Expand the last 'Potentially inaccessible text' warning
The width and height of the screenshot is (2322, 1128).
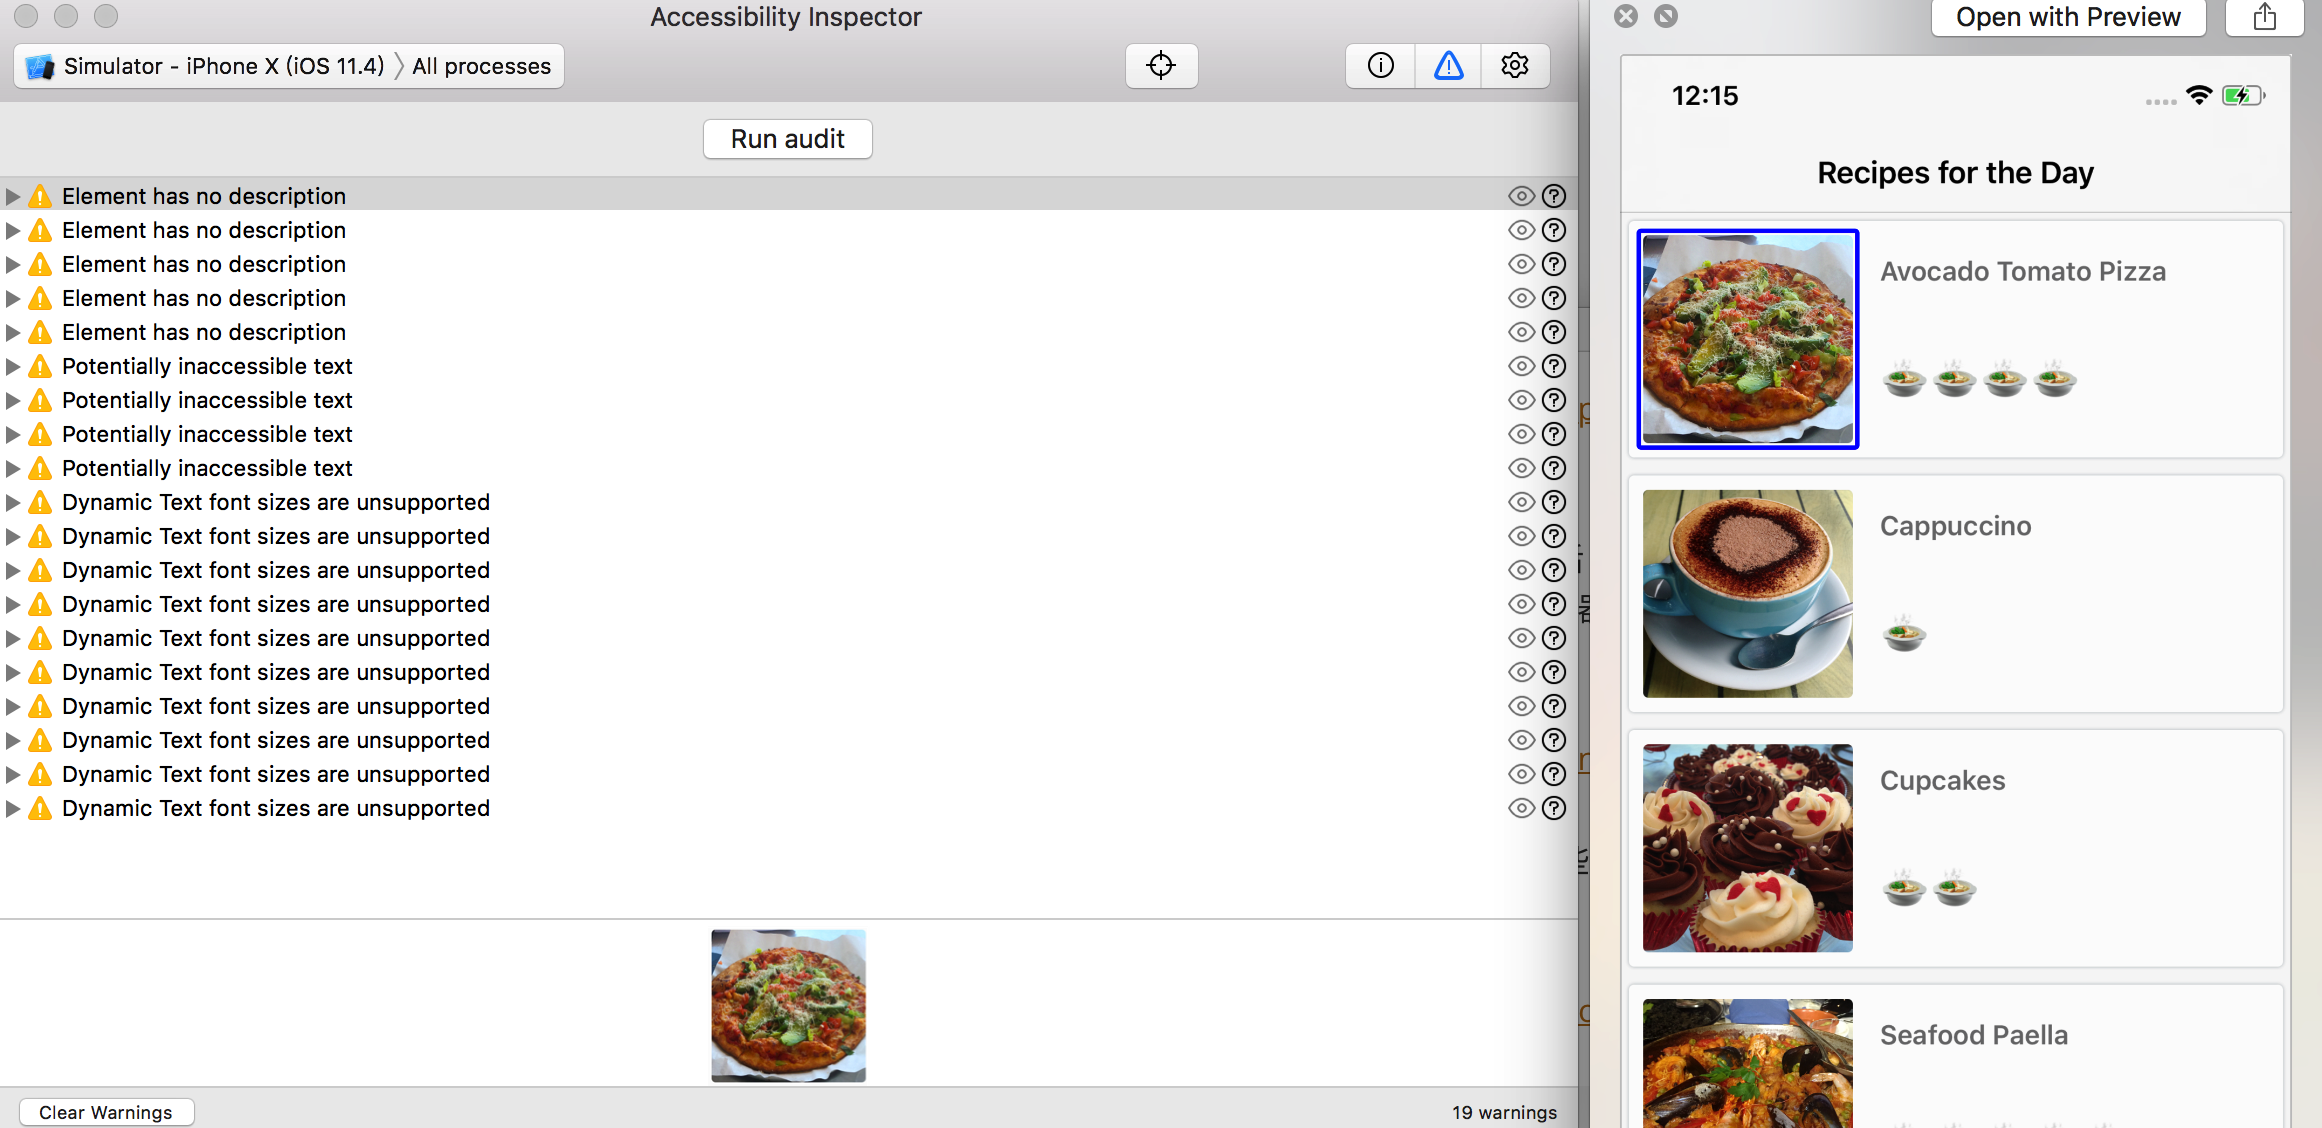click(x=13, y=468)
